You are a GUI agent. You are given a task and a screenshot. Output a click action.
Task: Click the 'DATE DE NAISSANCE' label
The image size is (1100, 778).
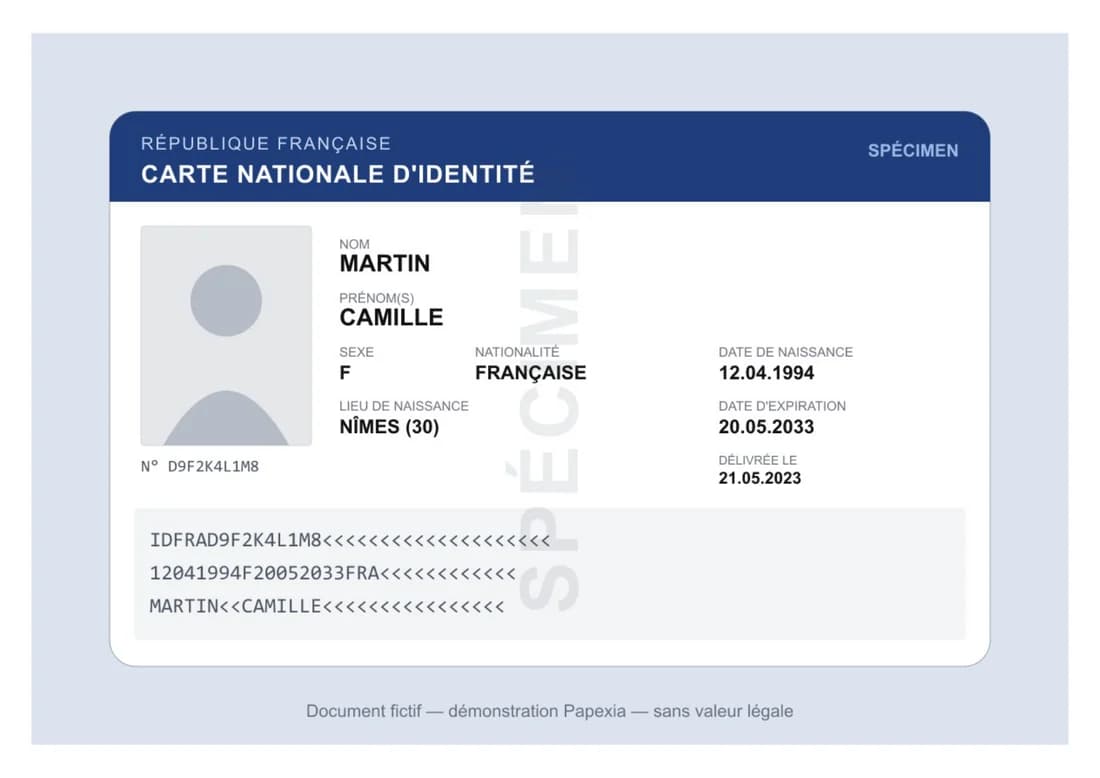pyautogui.click(x=786, y=352)
